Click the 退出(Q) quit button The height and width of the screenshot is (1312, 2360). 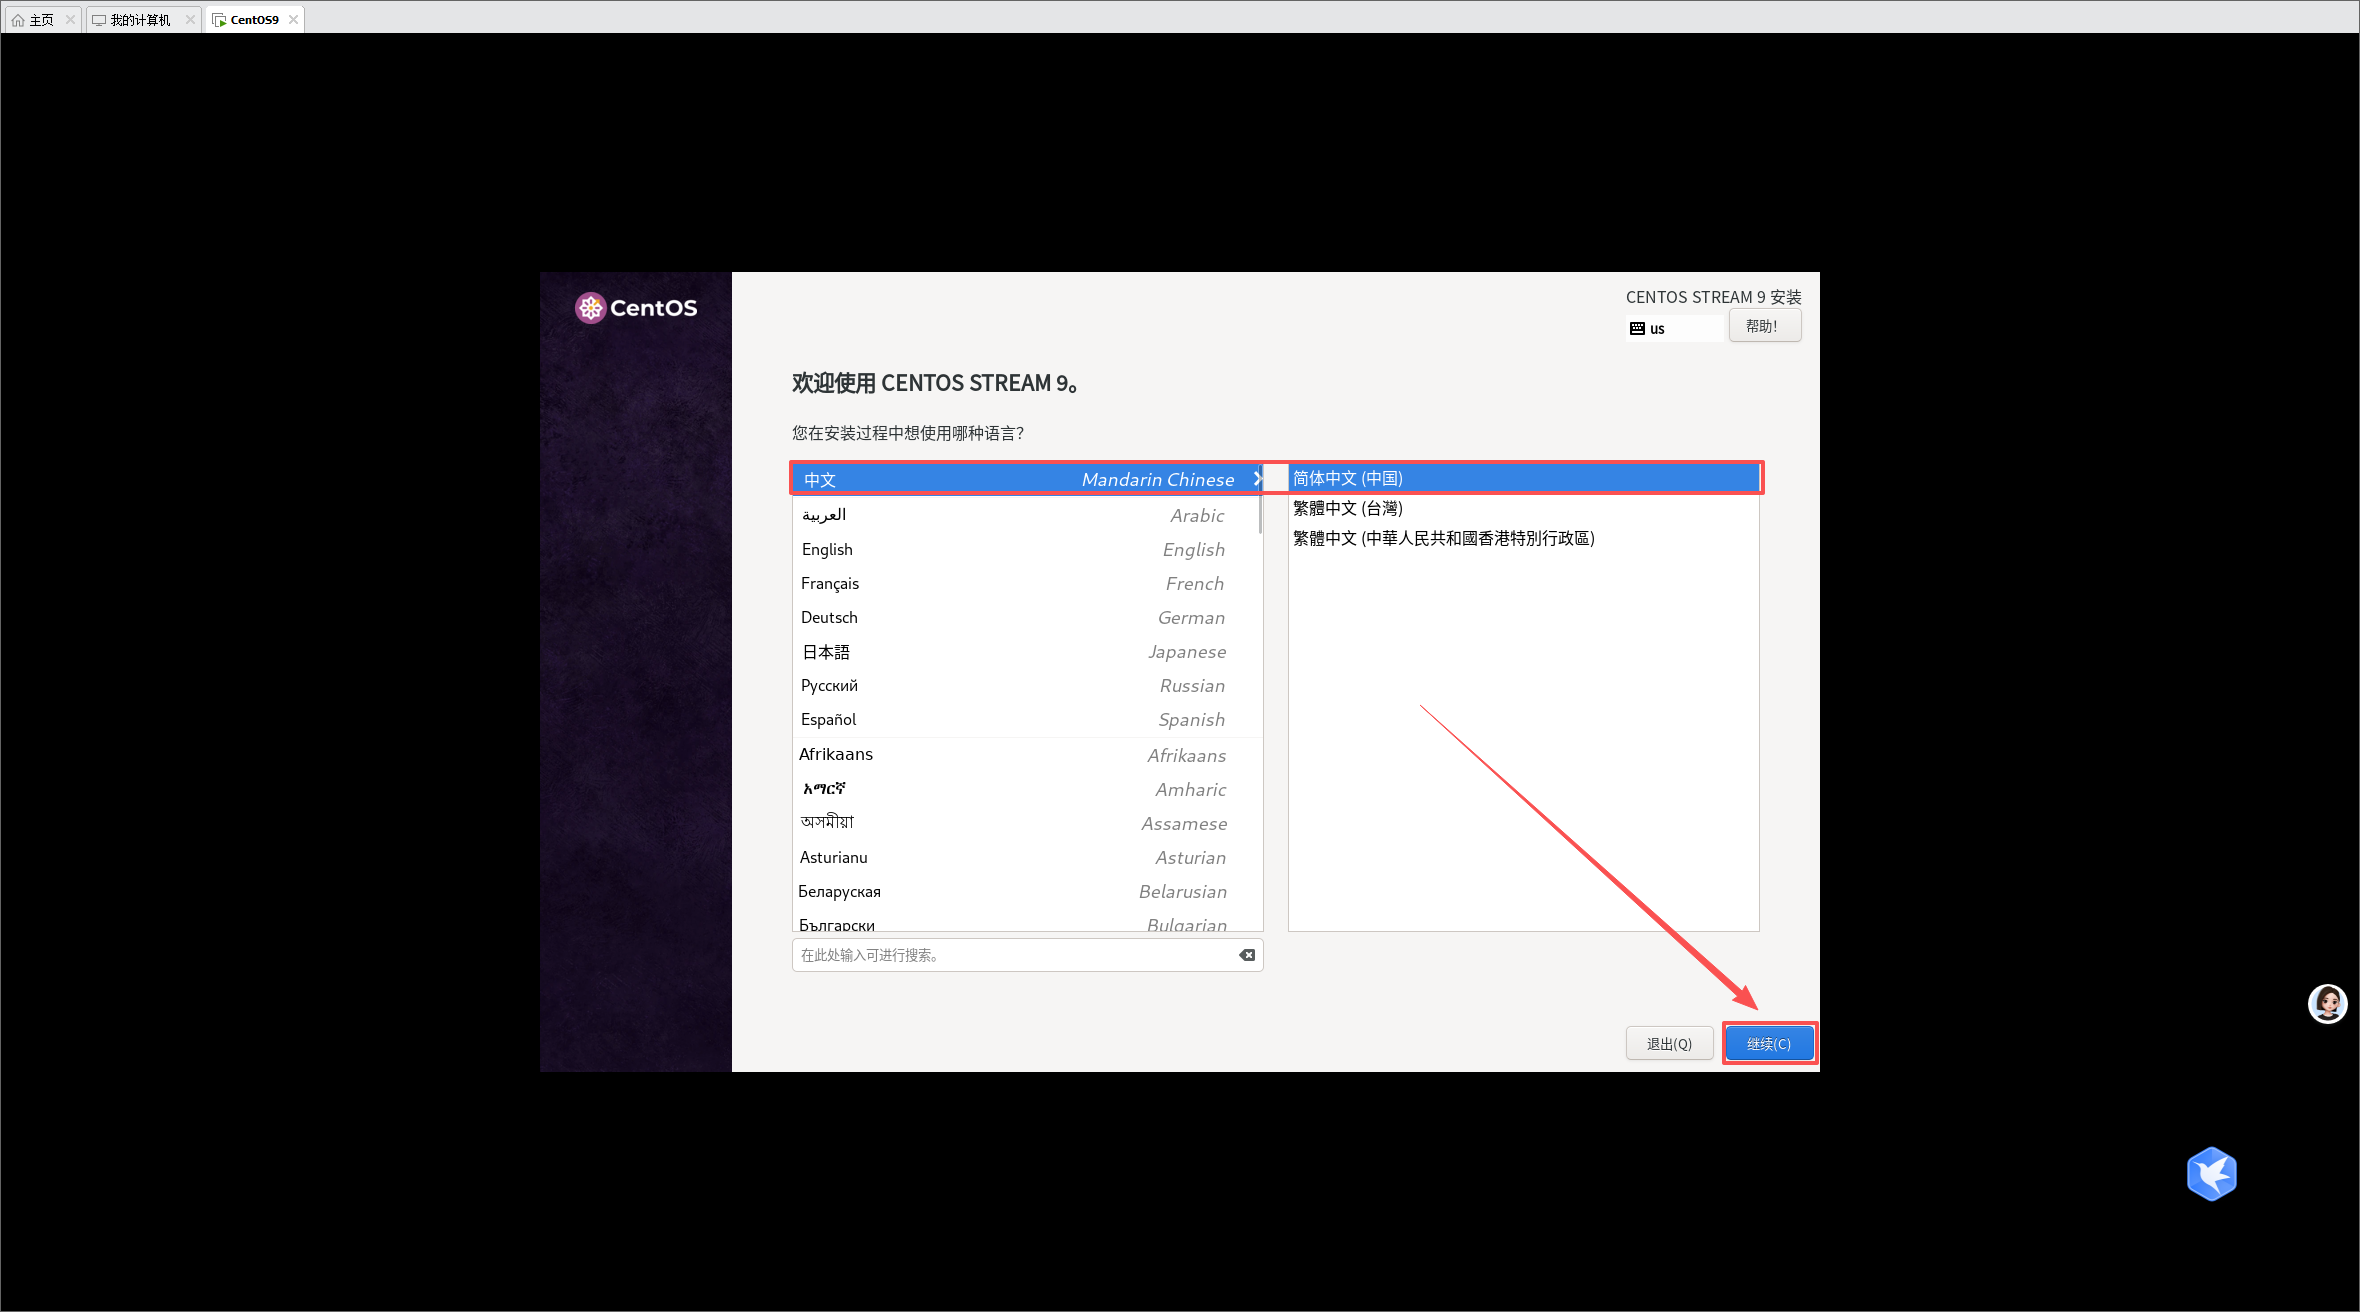[1669, 1043]
